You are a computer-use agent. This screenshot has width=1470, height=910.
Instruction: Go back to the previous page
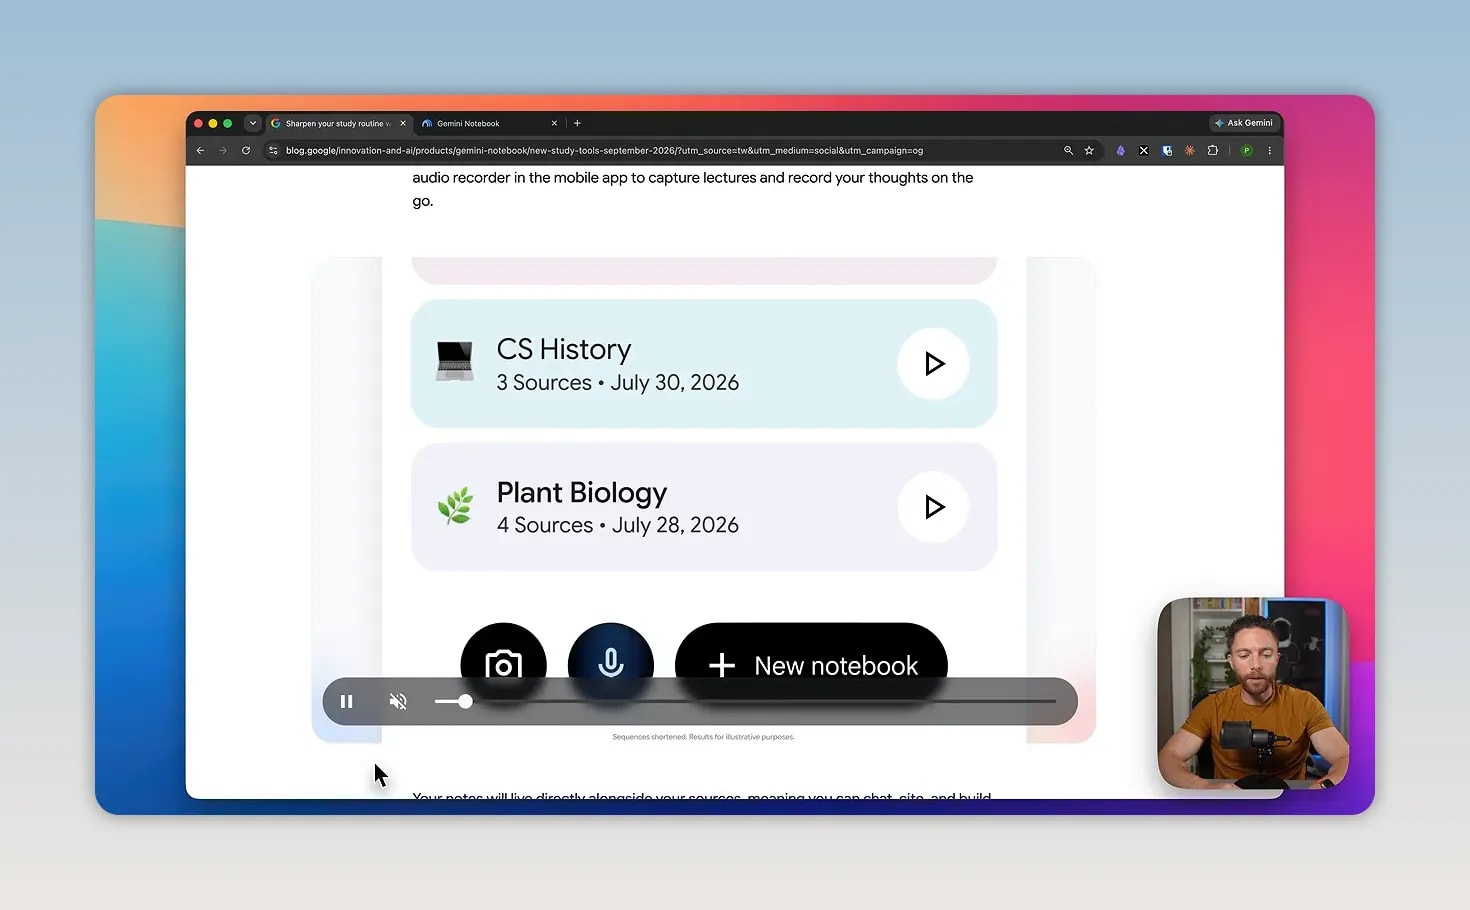pos(200,151)
